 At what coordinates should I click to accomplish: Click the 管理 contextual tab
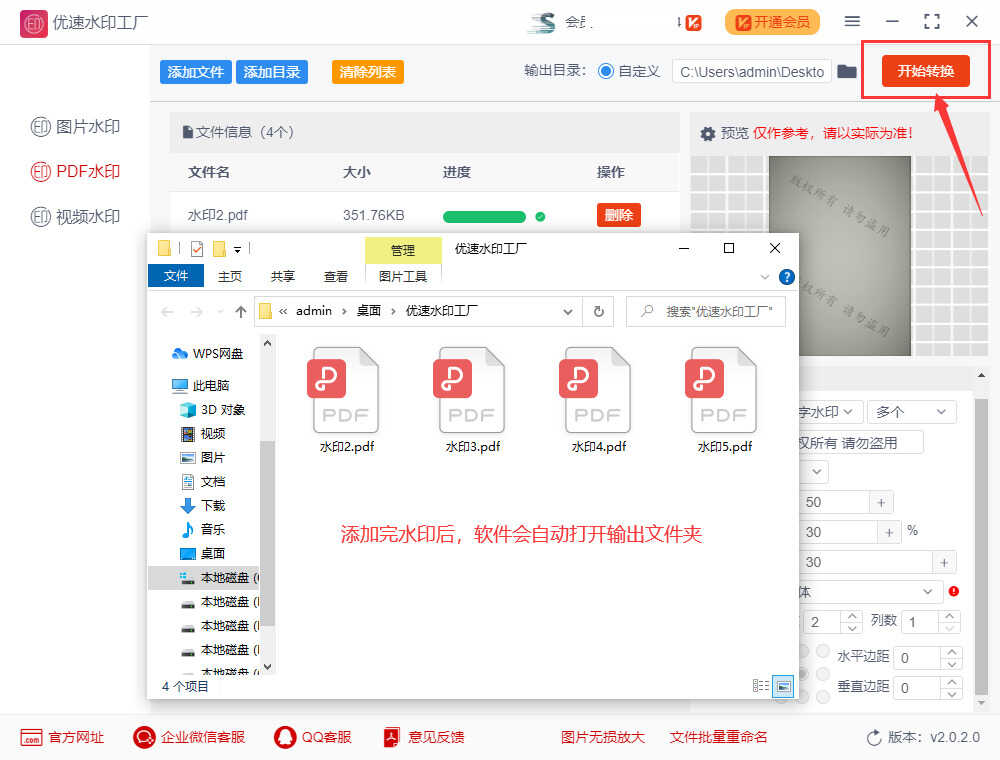pos(403,251)
